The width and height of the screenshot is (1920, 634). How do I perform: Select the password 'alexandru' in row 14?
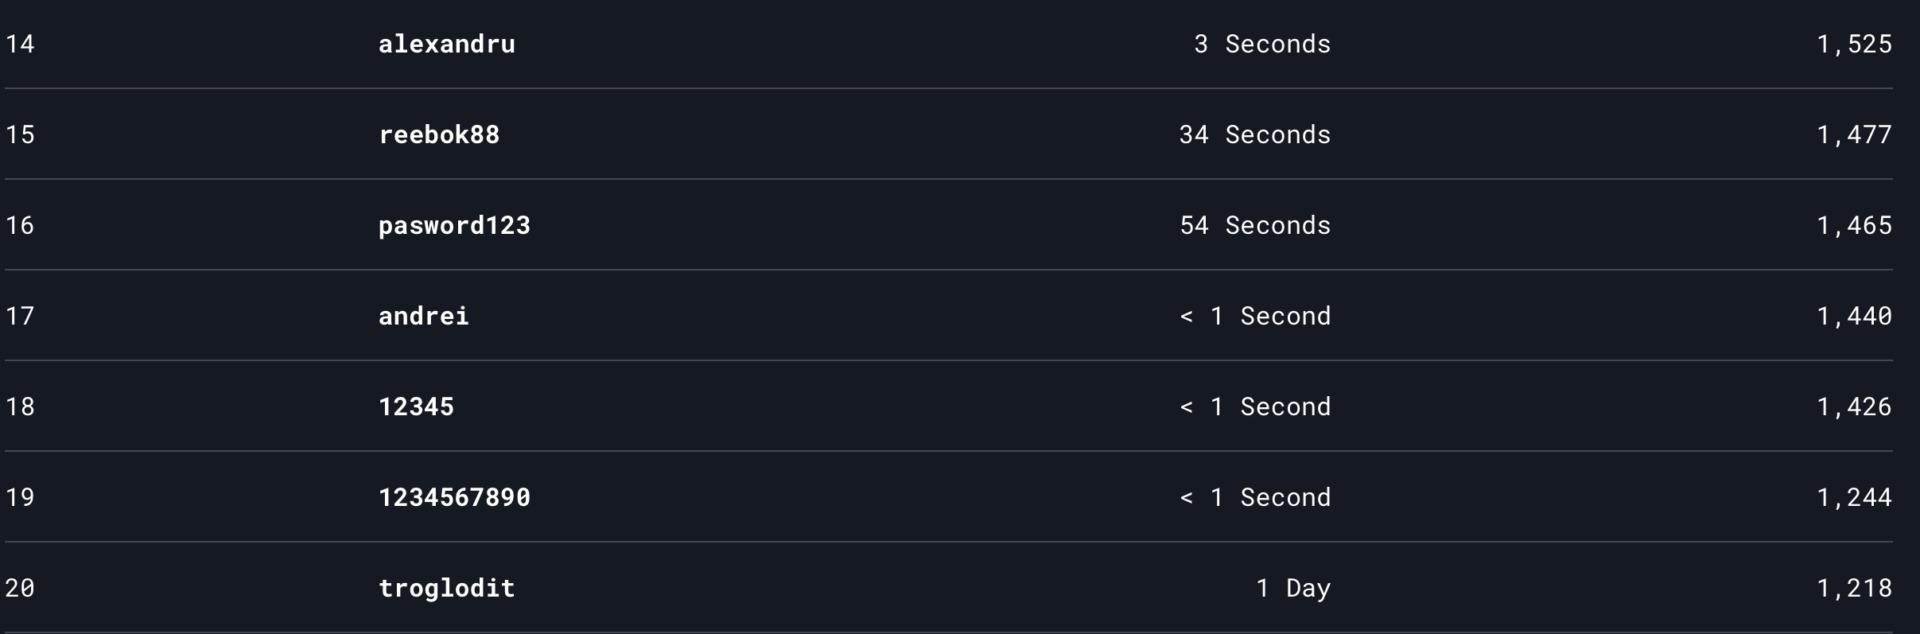tap(447, 44)
